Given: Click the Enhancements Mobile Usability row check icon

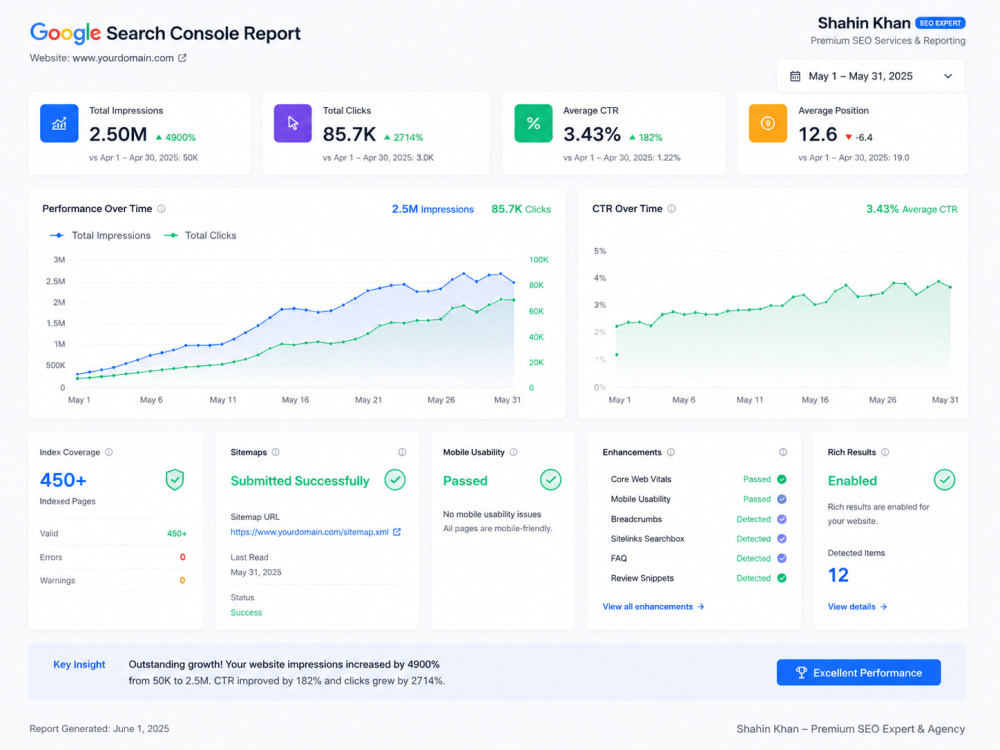Looking at the screenshot, I should click(x=782, y=499).
